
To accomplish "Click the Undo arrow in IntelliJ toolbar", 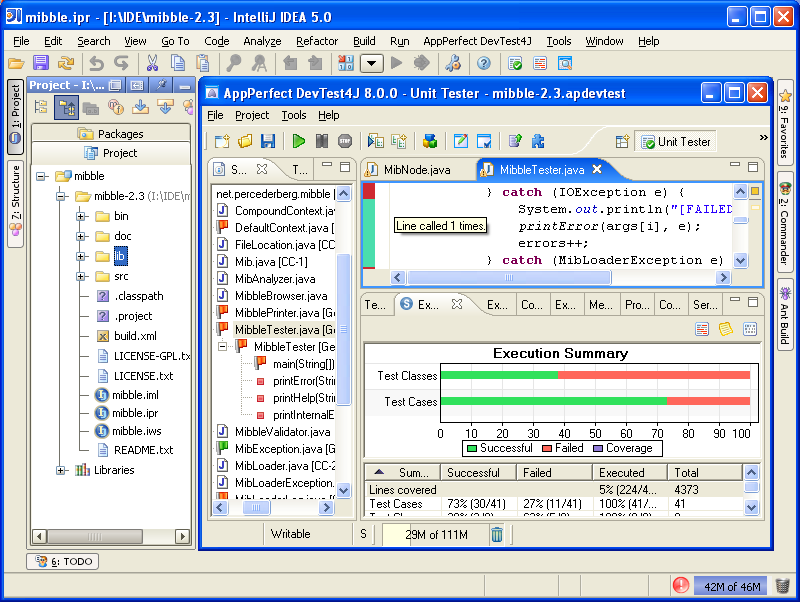I will 96,63.
